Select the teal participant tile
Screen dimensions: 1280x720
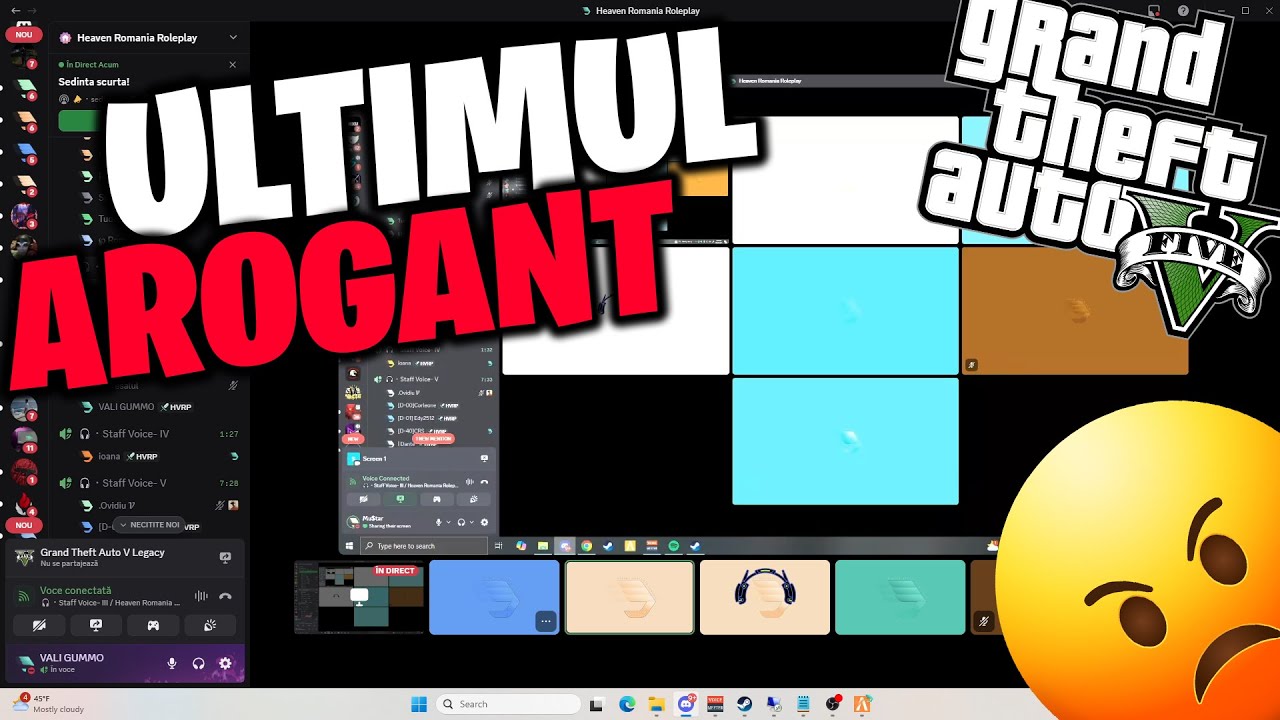click(900, 597)
